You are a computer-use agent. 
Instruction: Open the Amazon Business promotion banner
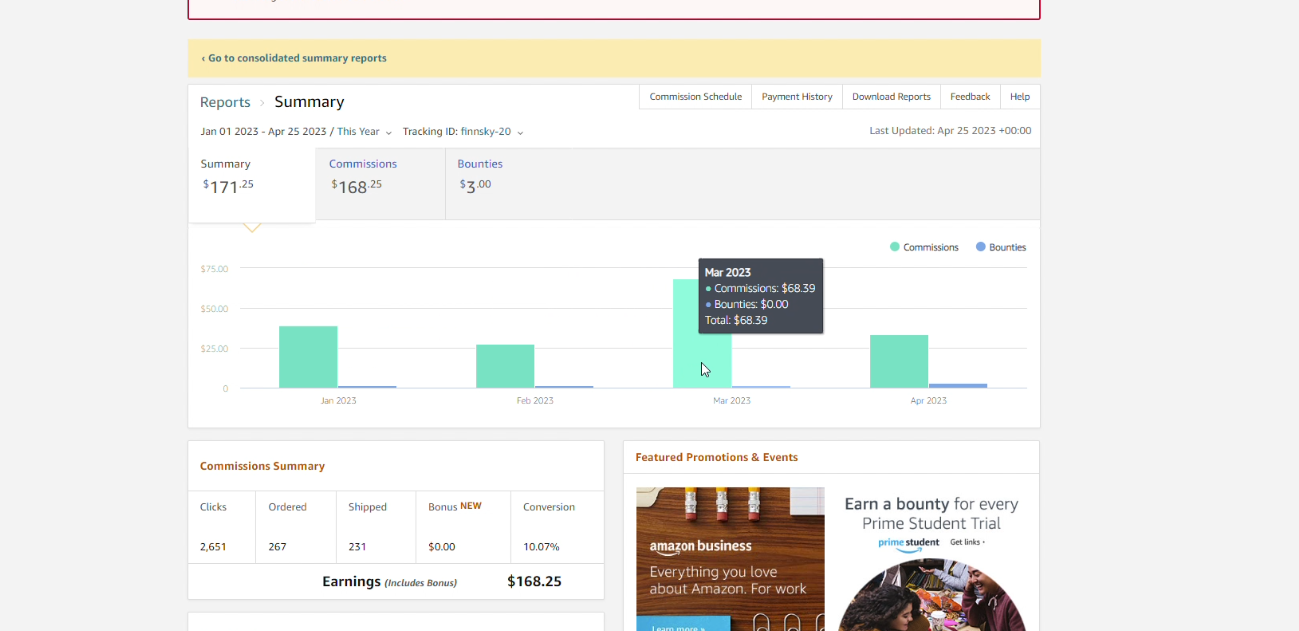click(730, 559)
